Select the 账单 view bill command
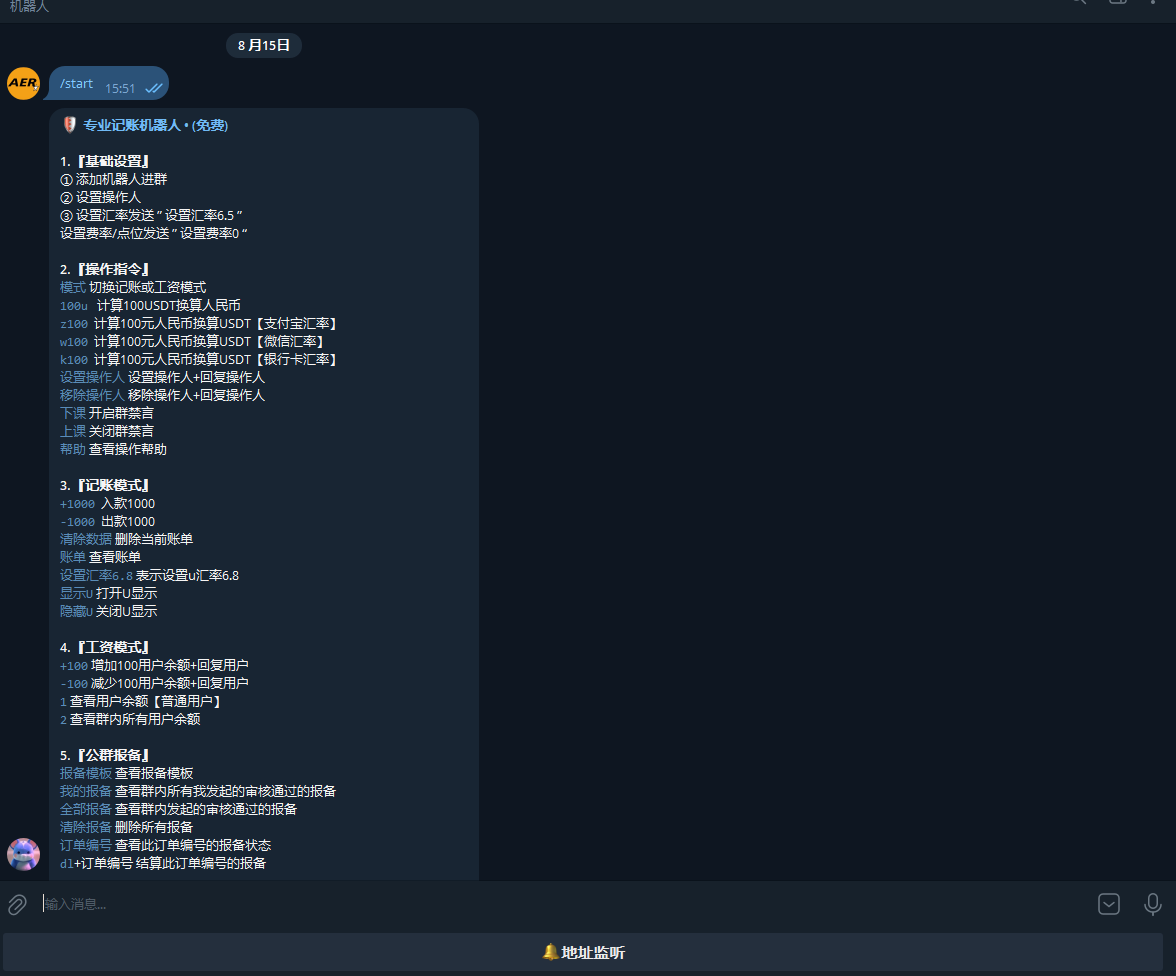Viewport: 1176px width, 976px height. click(x=73, y=557)
